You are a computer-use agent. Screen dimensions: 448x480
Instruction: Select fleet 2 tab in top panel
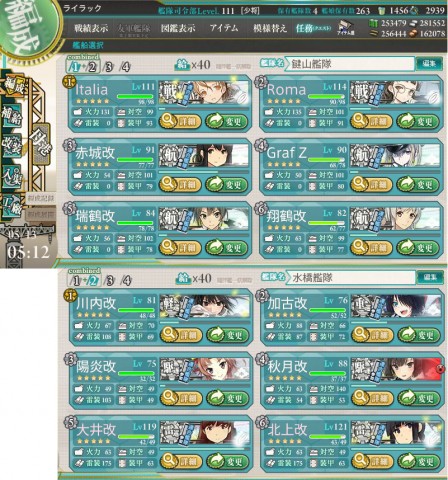click(x=92, y=67)
